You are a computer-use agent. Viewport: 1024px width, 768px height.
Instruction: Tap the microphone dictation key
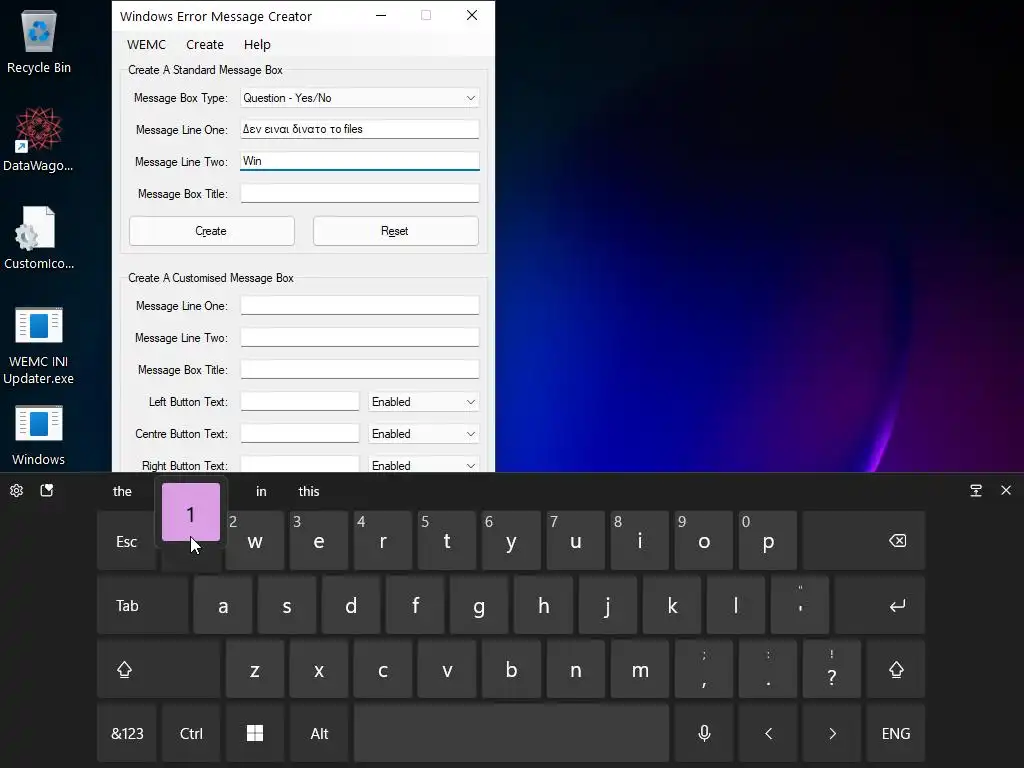pos(704,733)
